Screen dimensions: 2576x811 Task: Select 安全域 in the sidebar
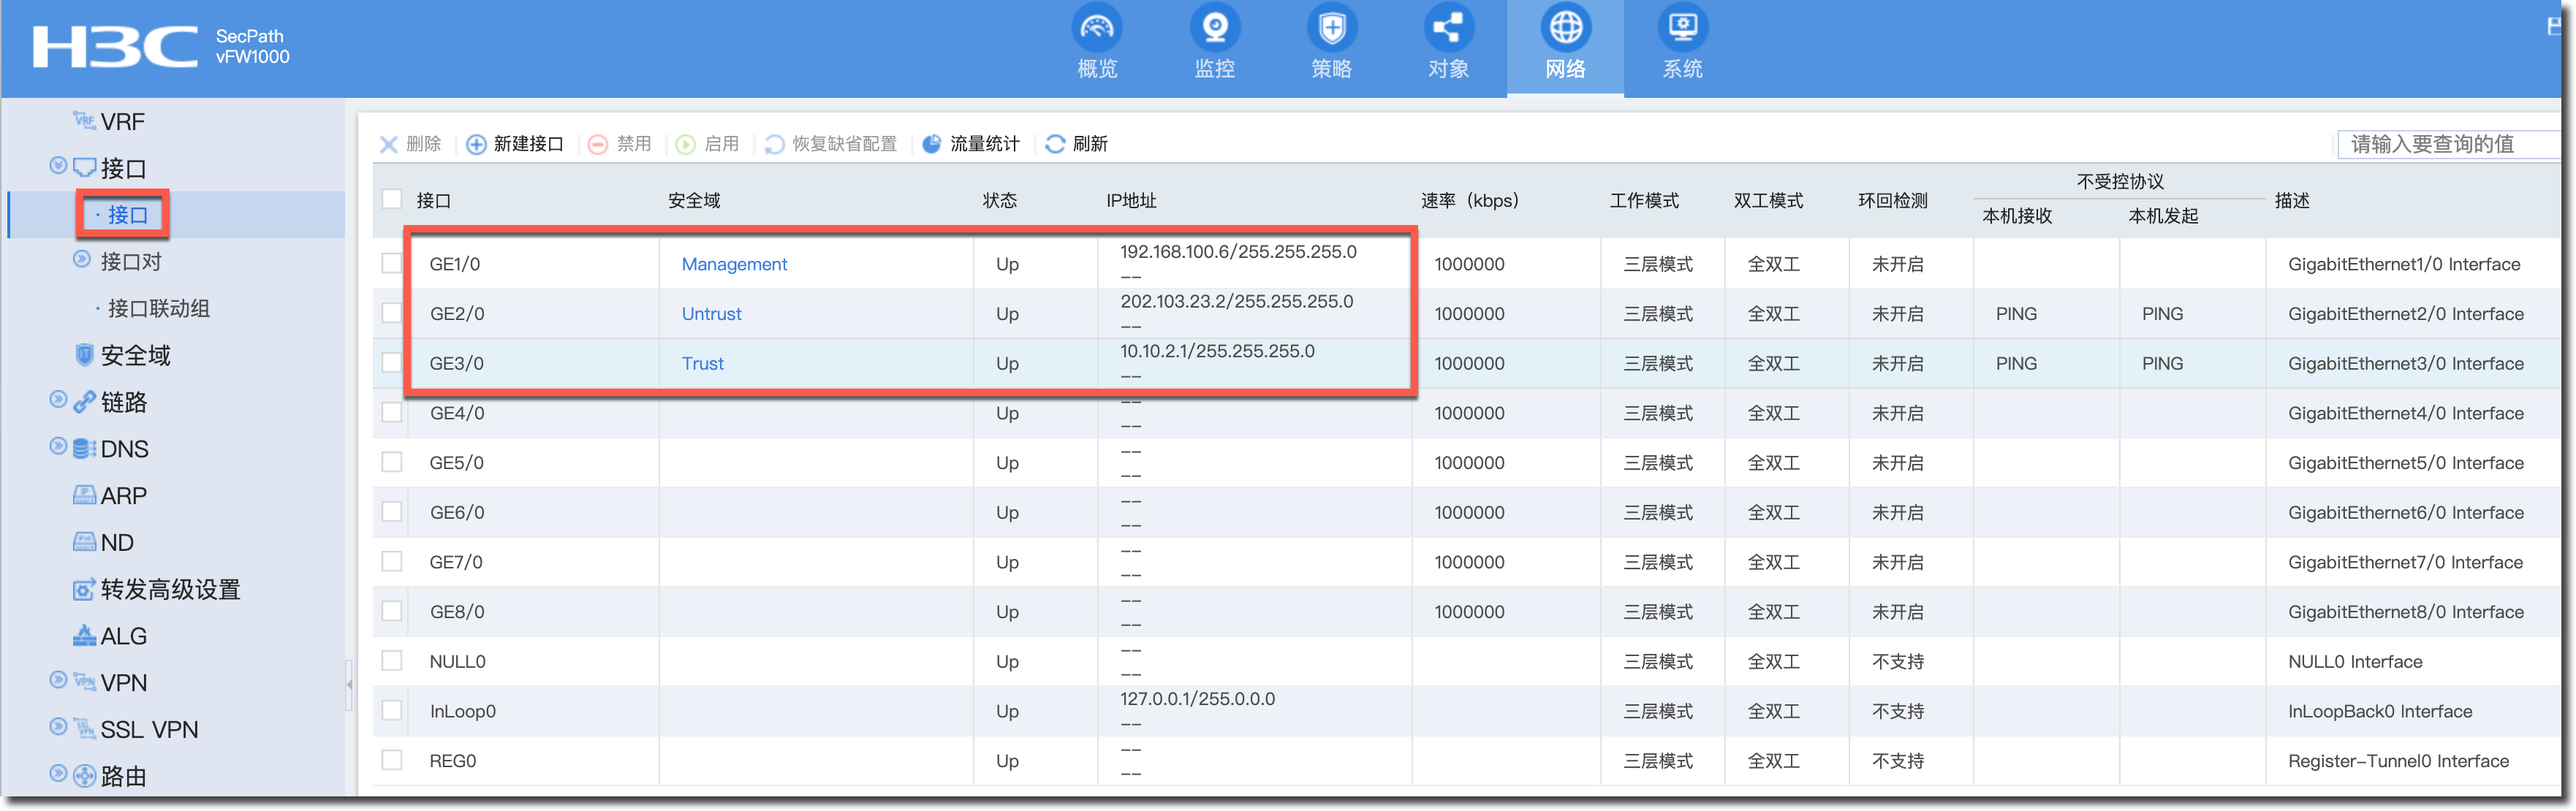(135, 355)
